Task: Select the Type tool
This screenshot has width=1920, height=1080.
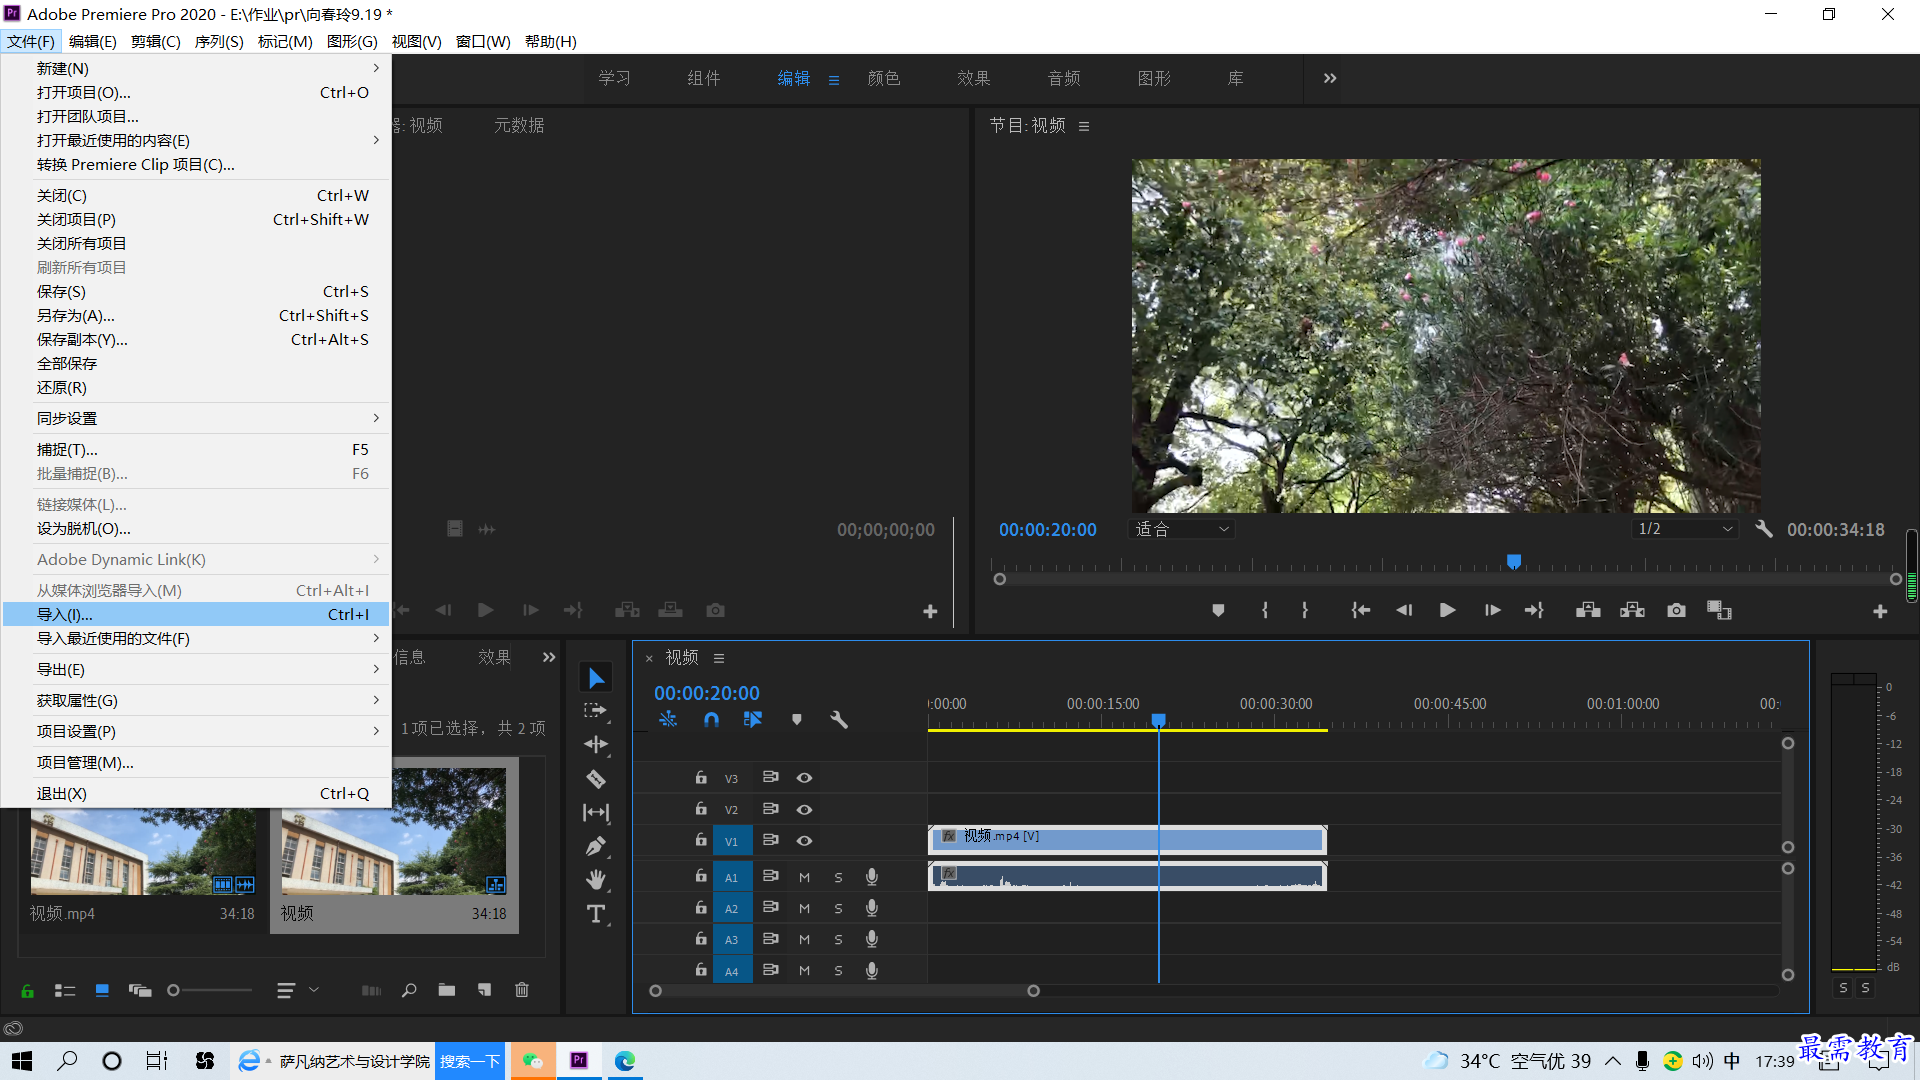Action: tap(596, 914)
